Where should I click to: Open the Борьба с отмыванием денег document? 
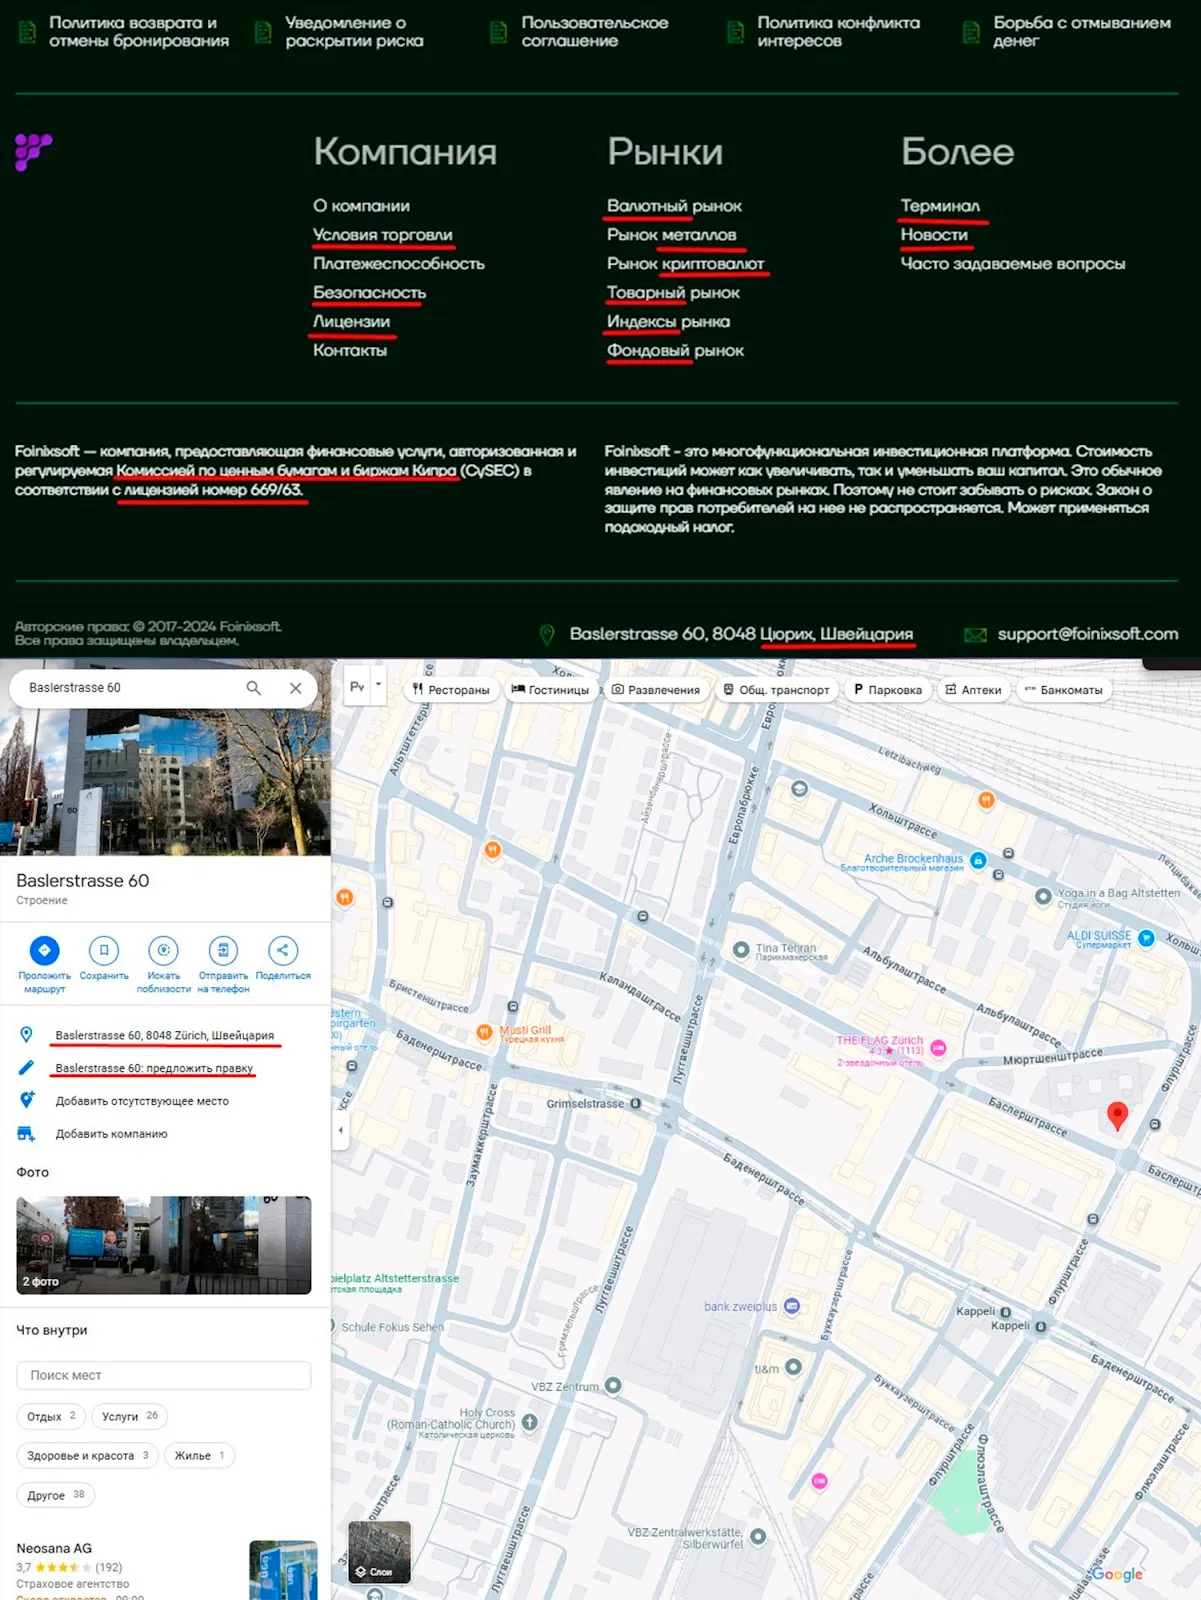(1067, 32)
